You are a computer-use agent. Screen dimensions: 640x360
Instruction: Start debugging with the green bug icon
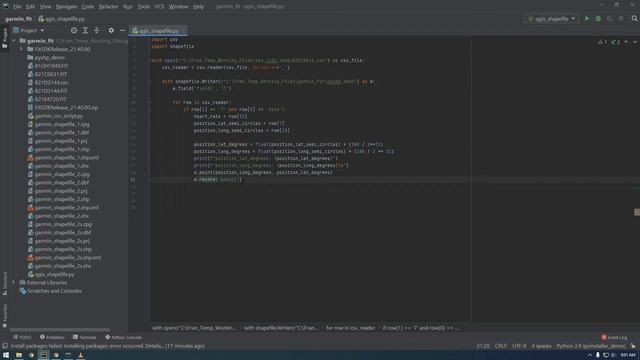pos(598,19)
